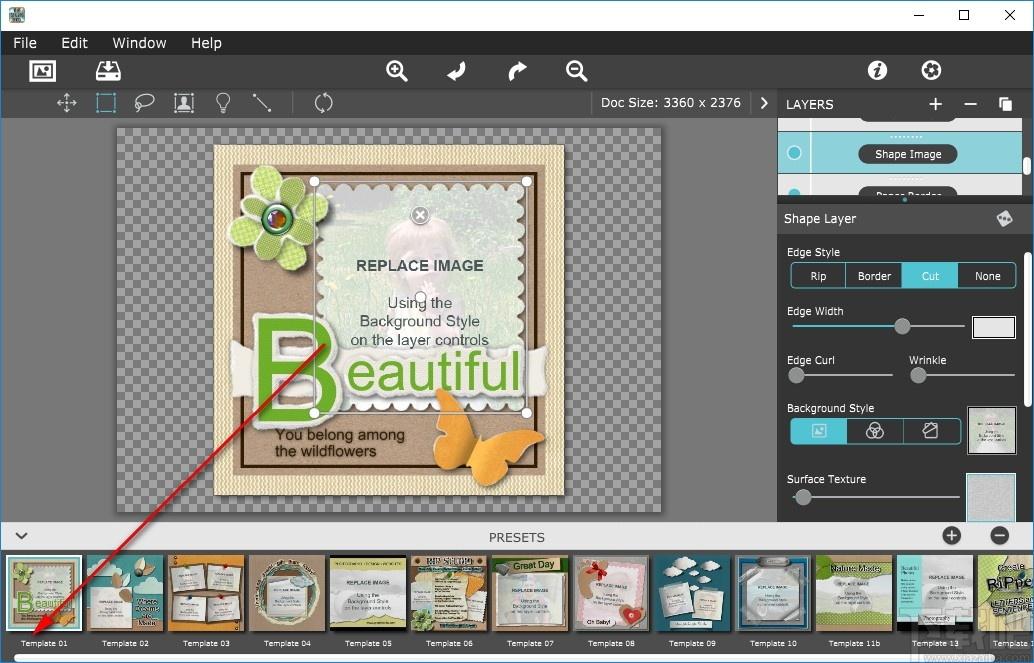This screenshot has height=663, width=1034.
Task: Click the presets horizontal scrollbar
Action: (x=504, y=658)
